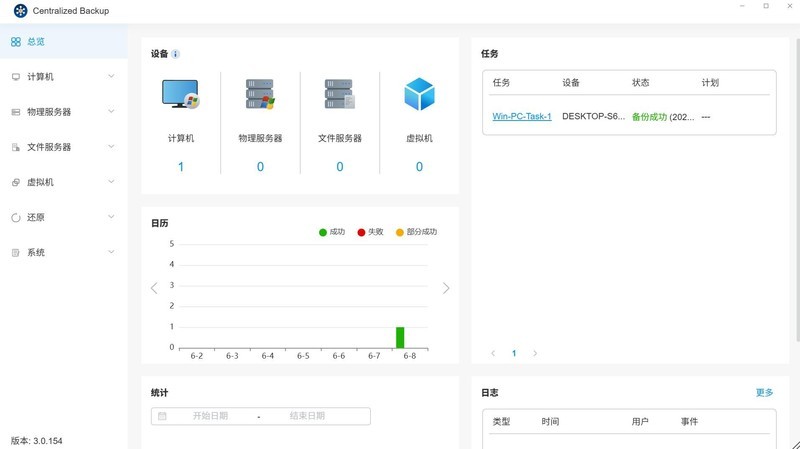This screenshot has height=449, width=800.
Task: Click the virtual machine count 0
Action: (x=419, y=167)
